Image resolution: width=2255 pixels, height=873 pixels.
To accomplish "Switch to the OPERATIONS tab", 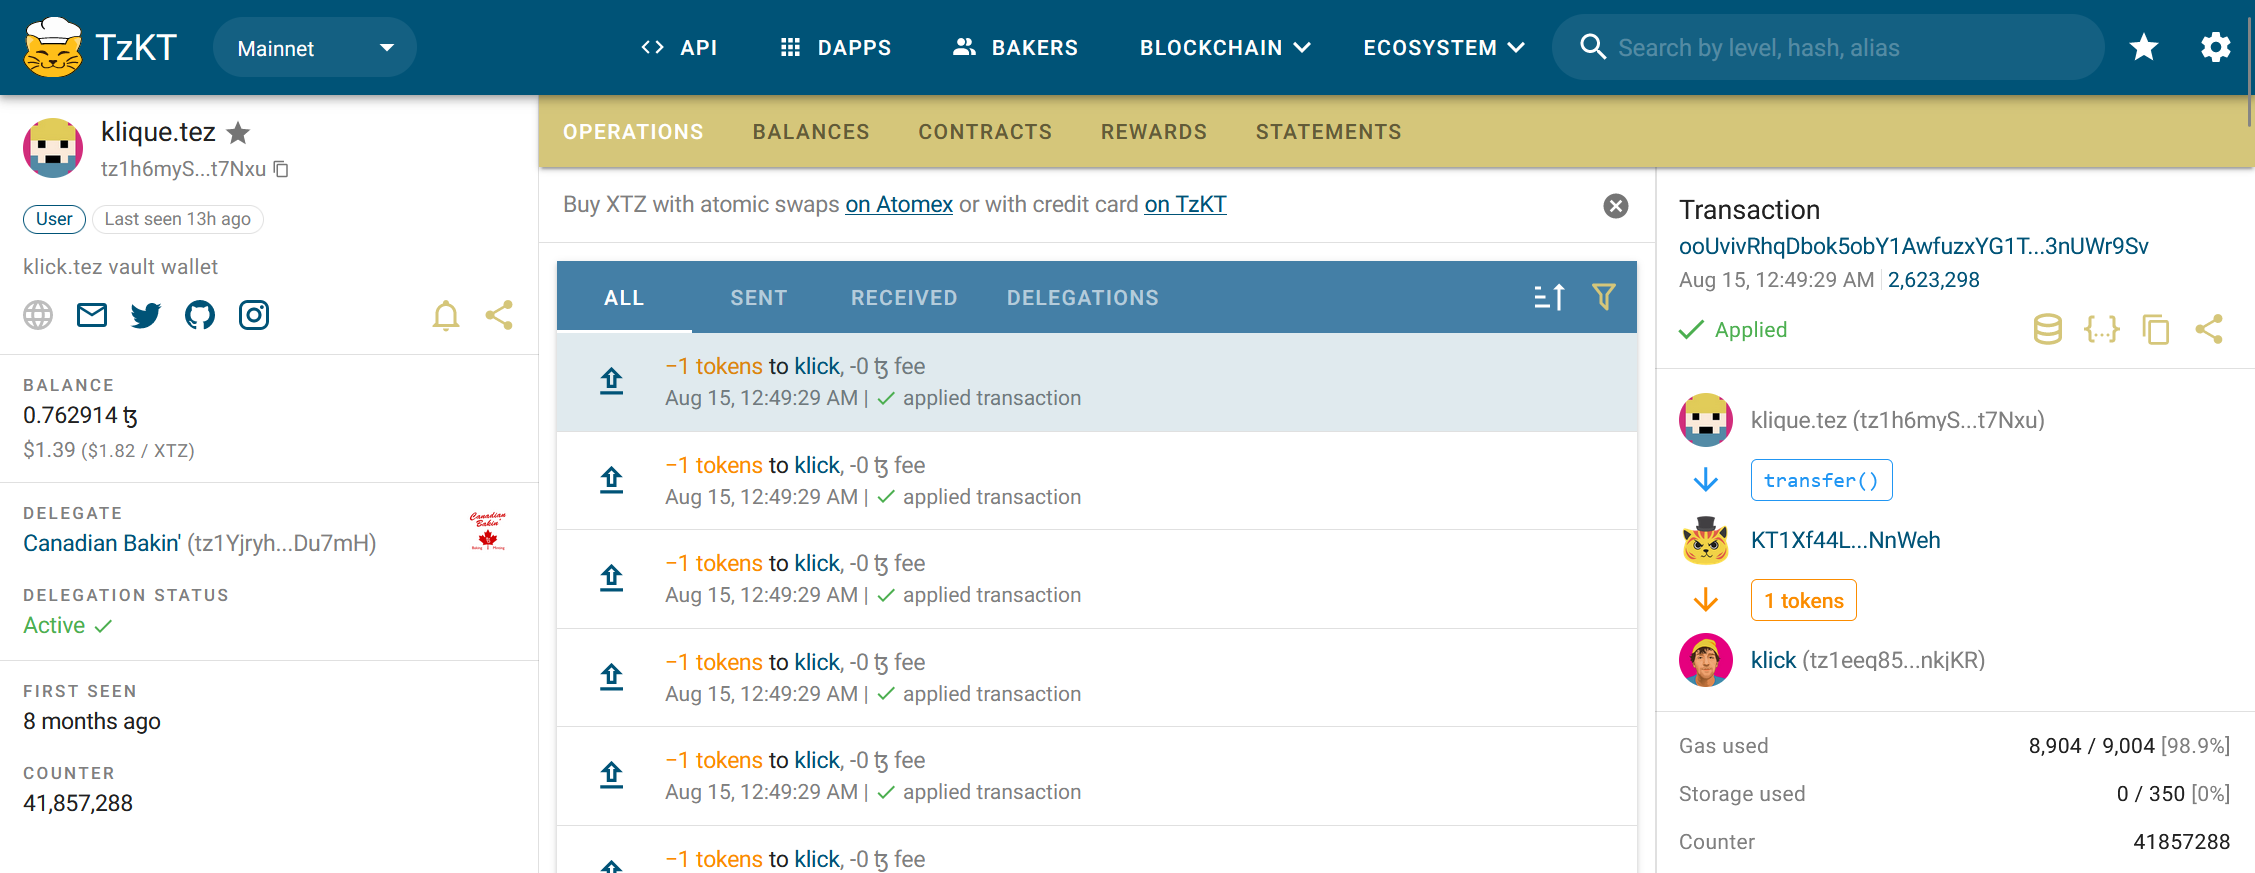I will (633, 132).
